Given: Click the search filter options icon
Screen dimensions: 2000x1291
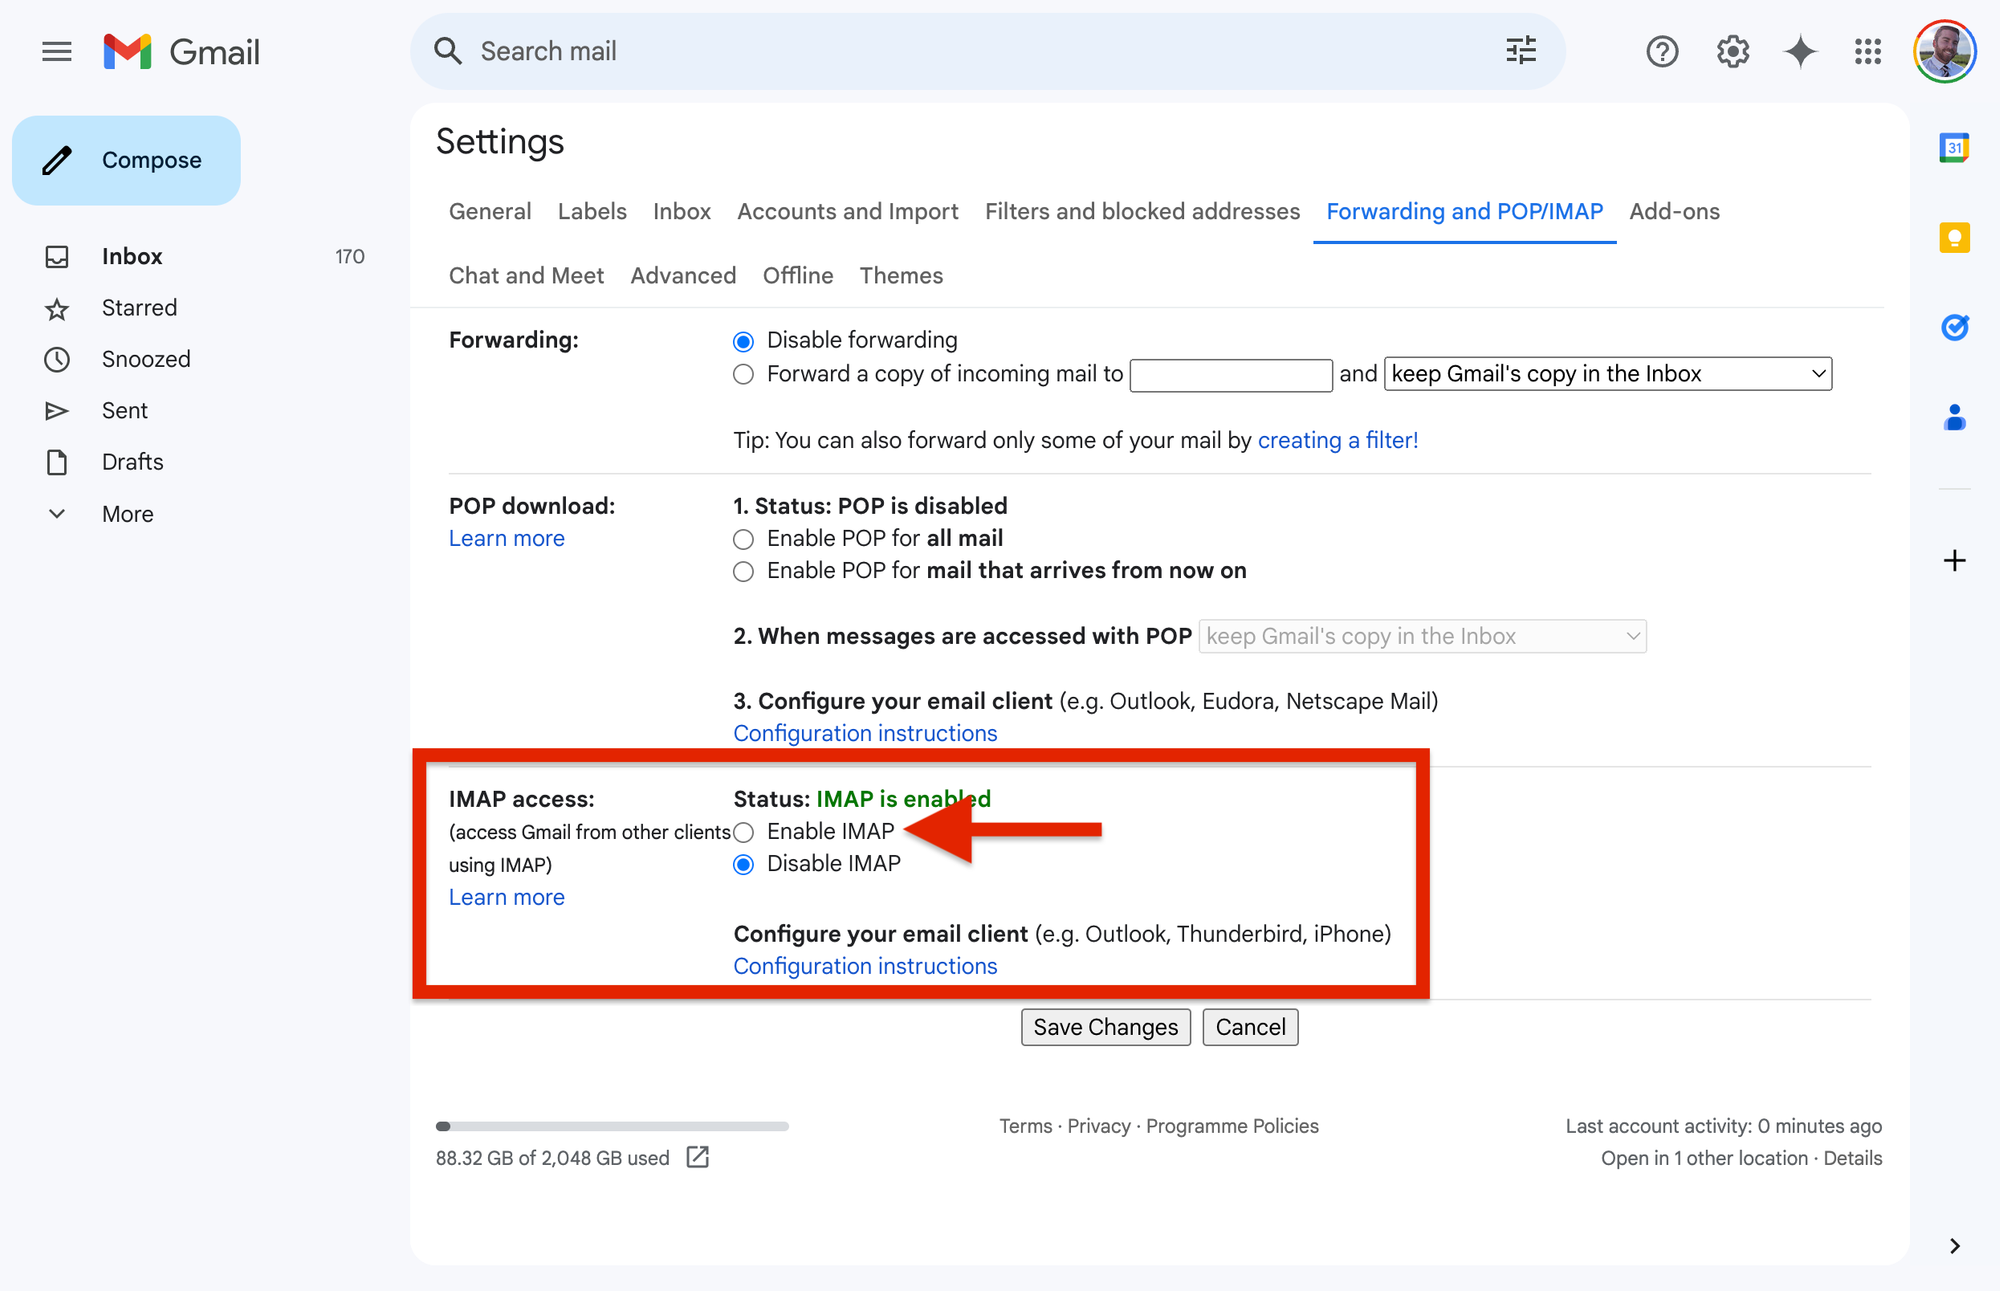Looking at the screenshot, I should [1521, 51].
